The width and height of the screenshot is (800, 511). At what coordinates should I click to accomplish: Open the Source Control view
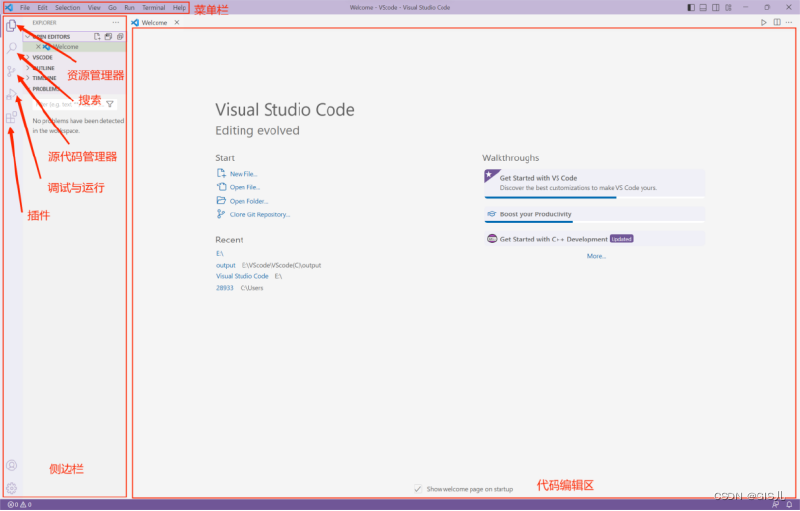point(11,71)
